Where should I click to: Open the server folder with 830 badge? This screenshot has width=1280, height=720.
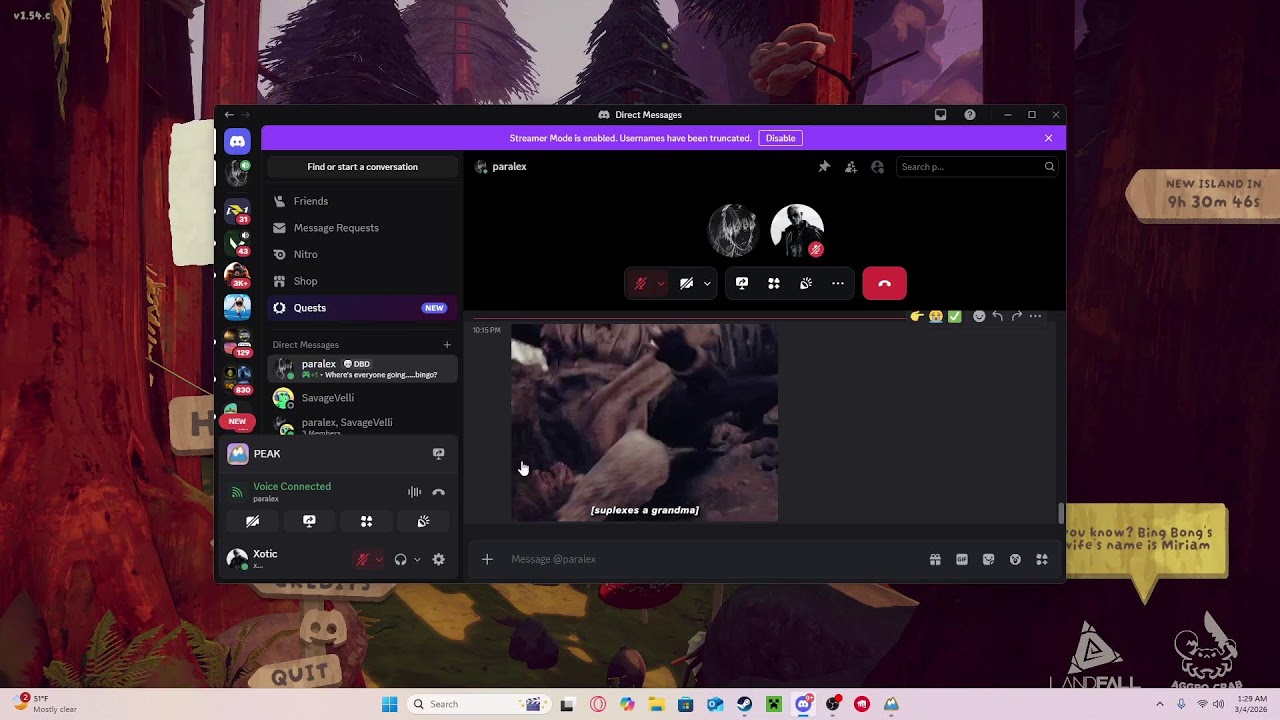click(x=237, y=378)
